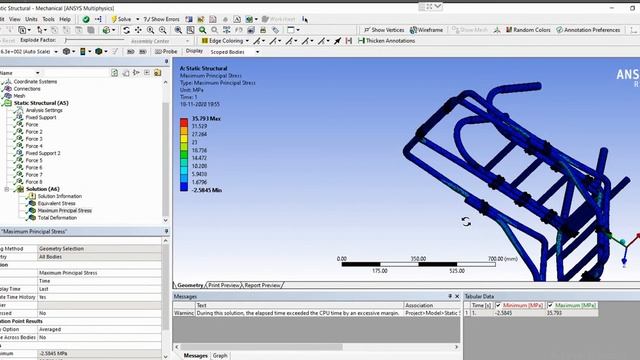Toggle Show Vertices option
Screen dimensions: 640x360
click(384, 30)
